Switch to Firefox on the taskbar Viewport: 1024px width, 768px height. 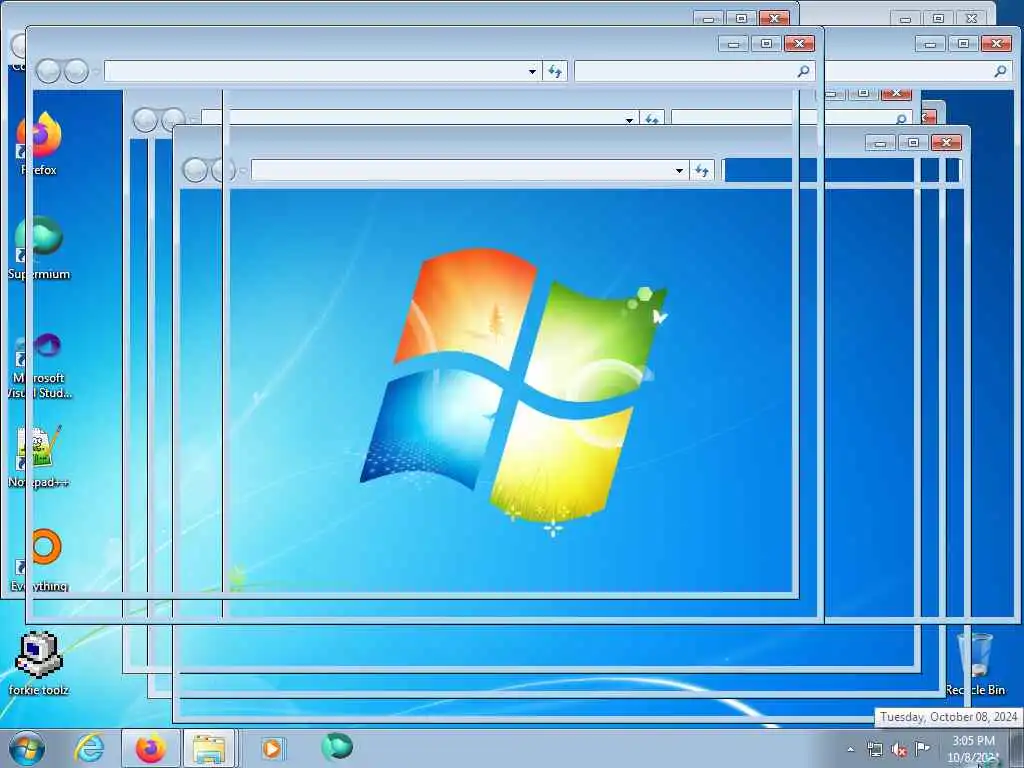tap(150, 748)
